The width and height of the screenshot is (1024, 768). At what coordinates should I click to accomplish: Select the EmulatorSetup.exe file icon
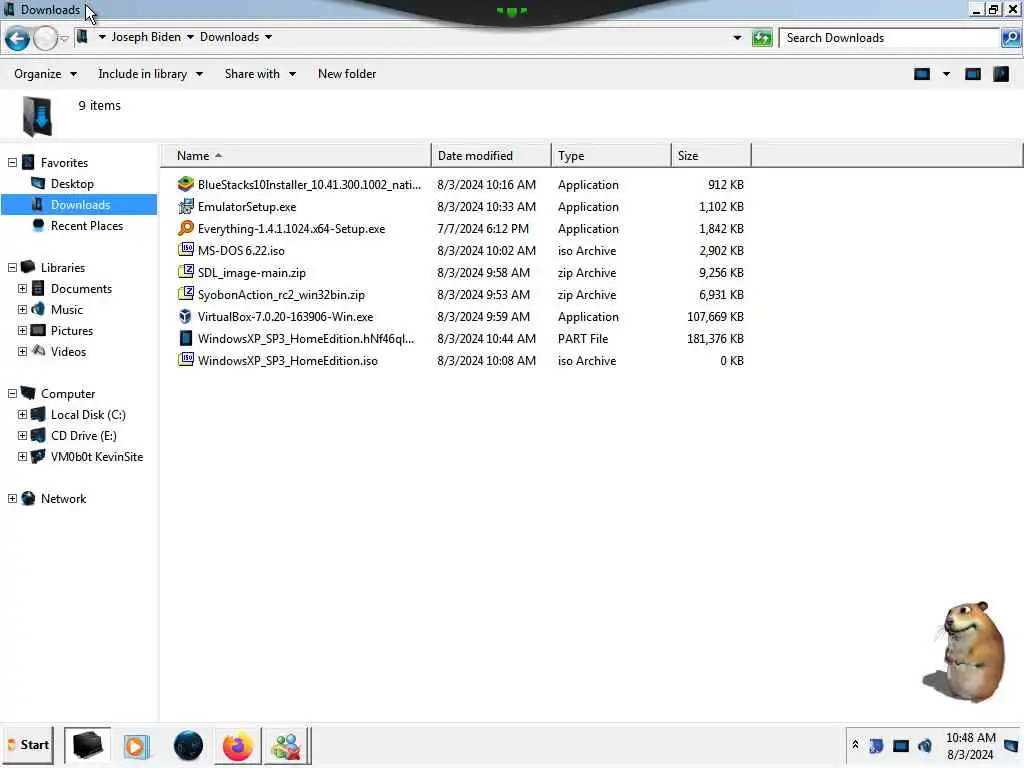click(x=186, y=206)
